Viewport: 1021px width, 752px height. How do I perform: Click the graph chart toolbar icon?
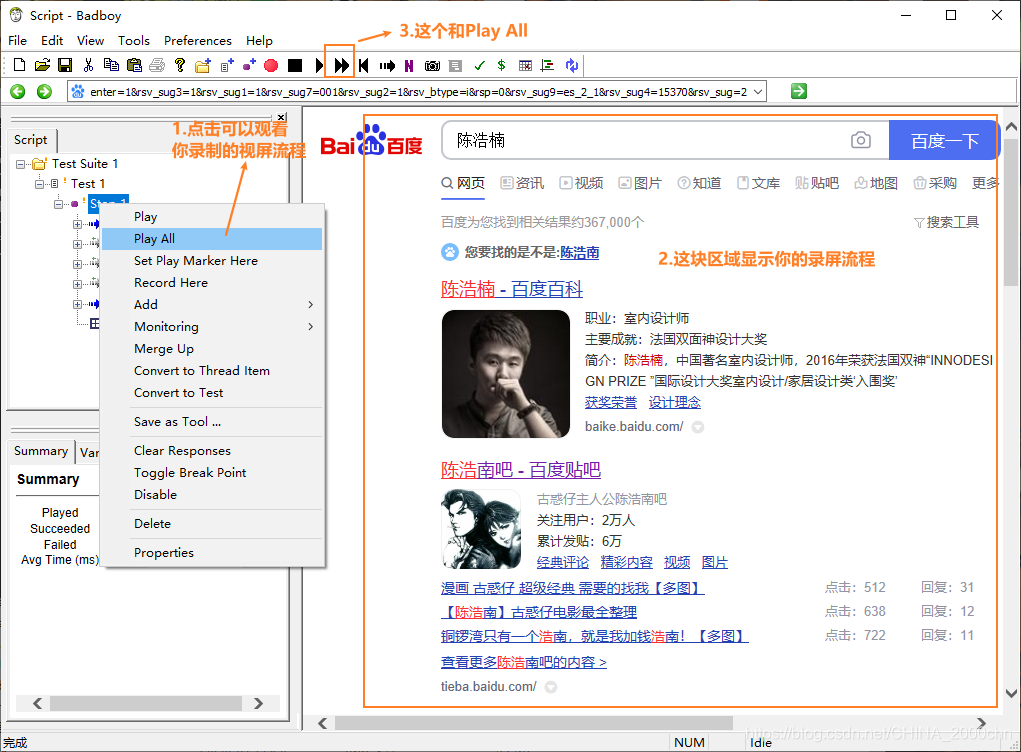click(x=548, y=65)
